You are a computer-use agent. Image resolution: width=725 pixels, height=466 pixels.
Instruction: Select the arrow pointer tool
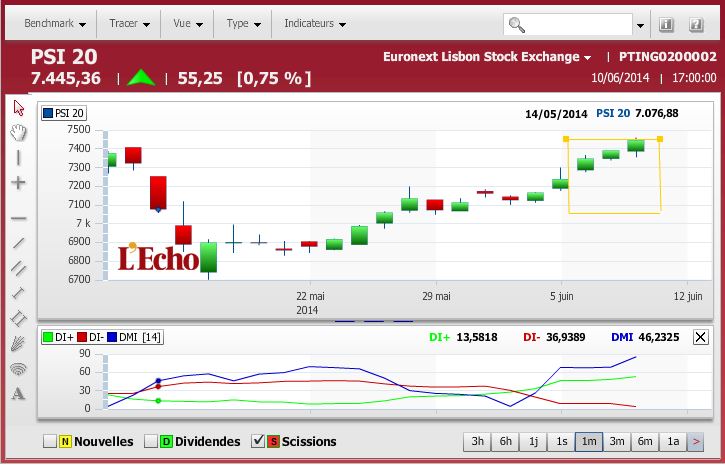[18, 108]
